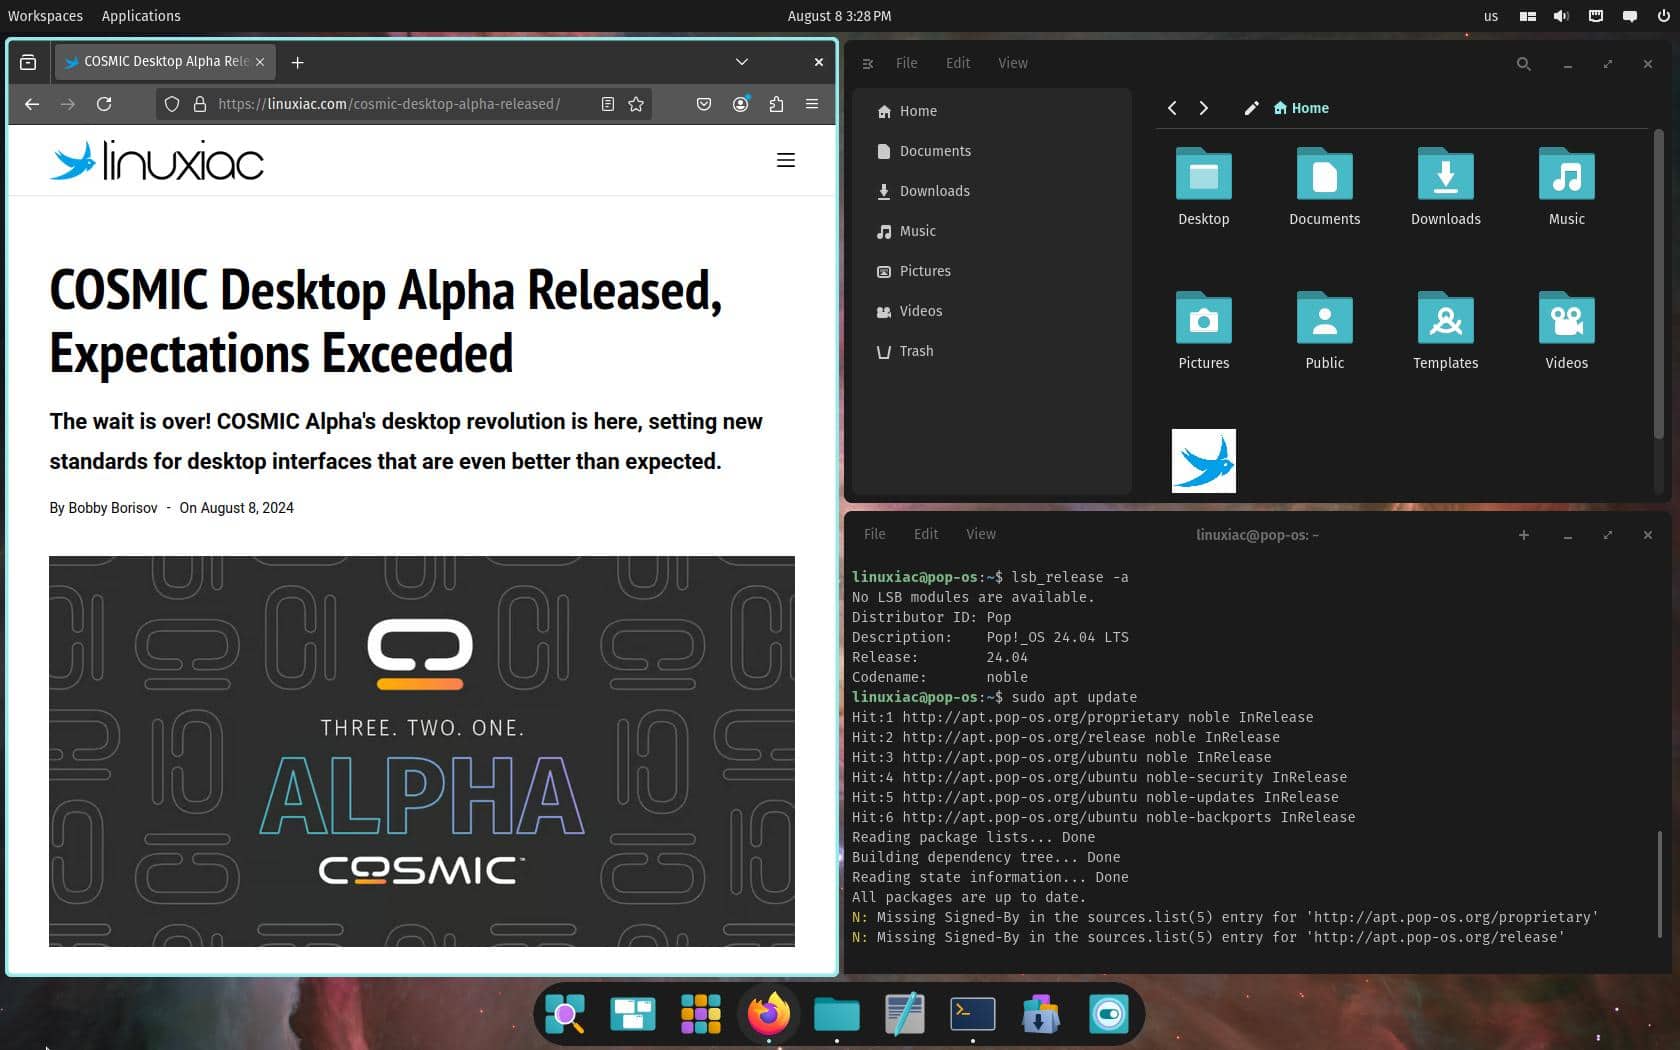The width and height of the screenshot is (1680, 1050).
Task: Open the View menu in the terminal
Action: tap(980, 534)
